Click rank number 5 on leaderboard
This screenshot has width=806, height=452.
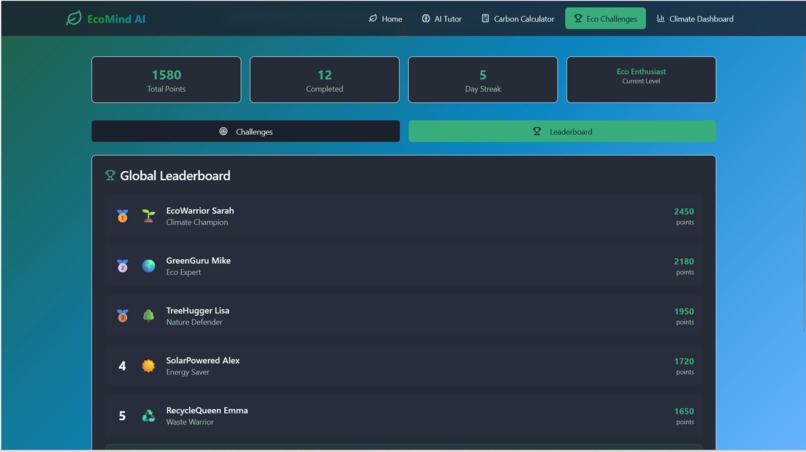point(122,415)
